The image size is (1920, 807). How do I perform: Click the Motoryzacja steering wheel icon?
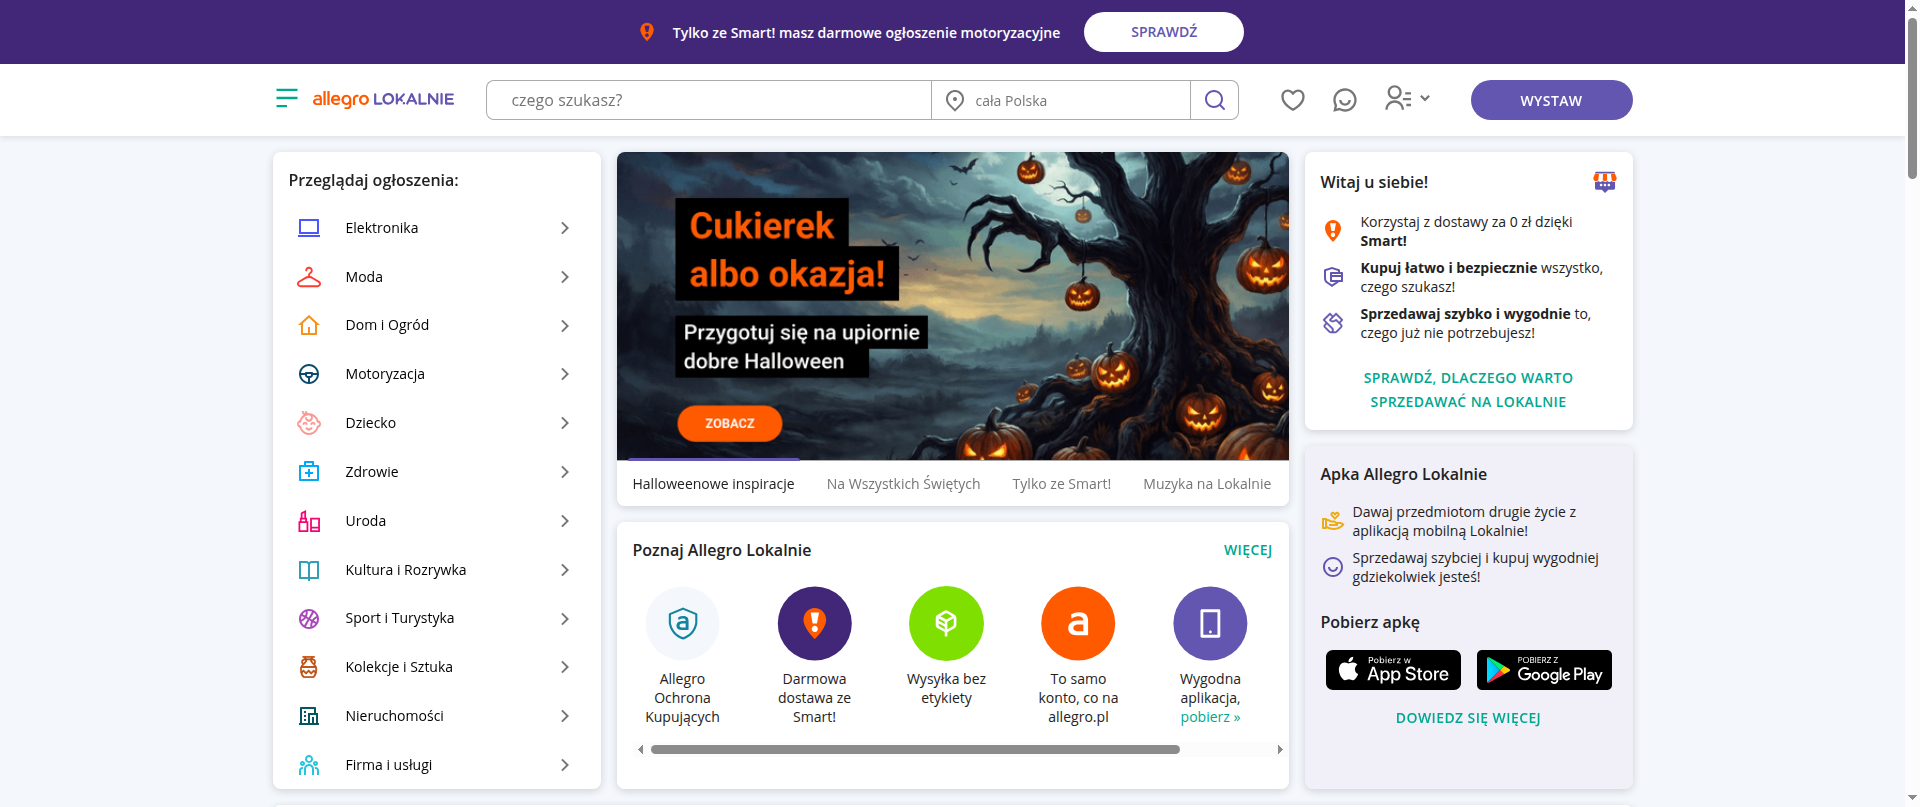click(309, 374)
